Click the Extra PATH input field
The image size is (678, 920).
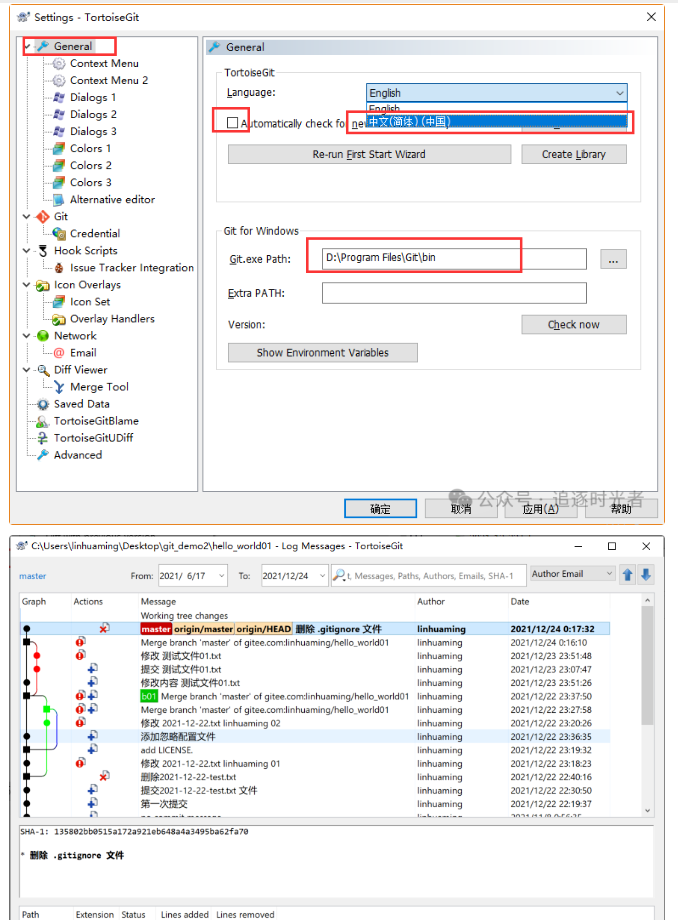coord(454,293)
